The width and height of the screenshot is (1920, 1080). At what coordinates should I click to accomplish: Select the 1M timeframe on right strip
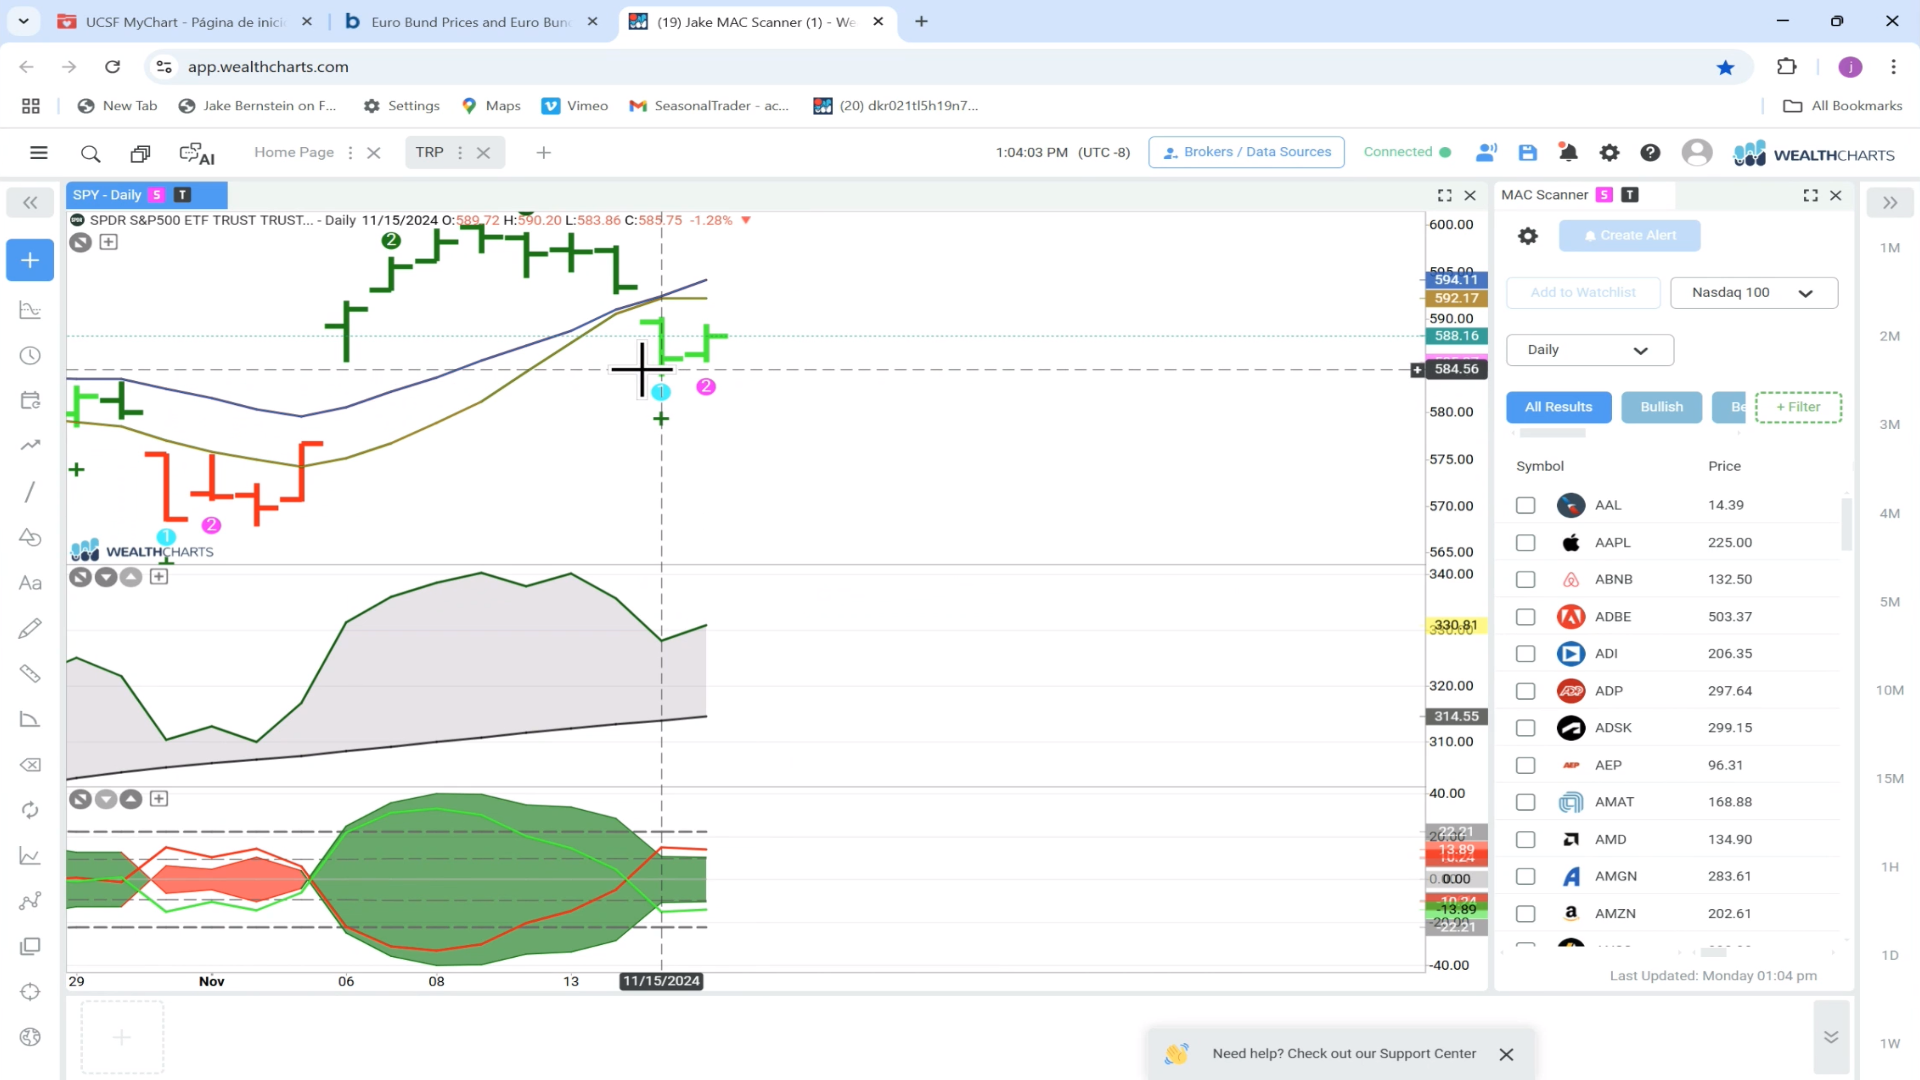1889,248
